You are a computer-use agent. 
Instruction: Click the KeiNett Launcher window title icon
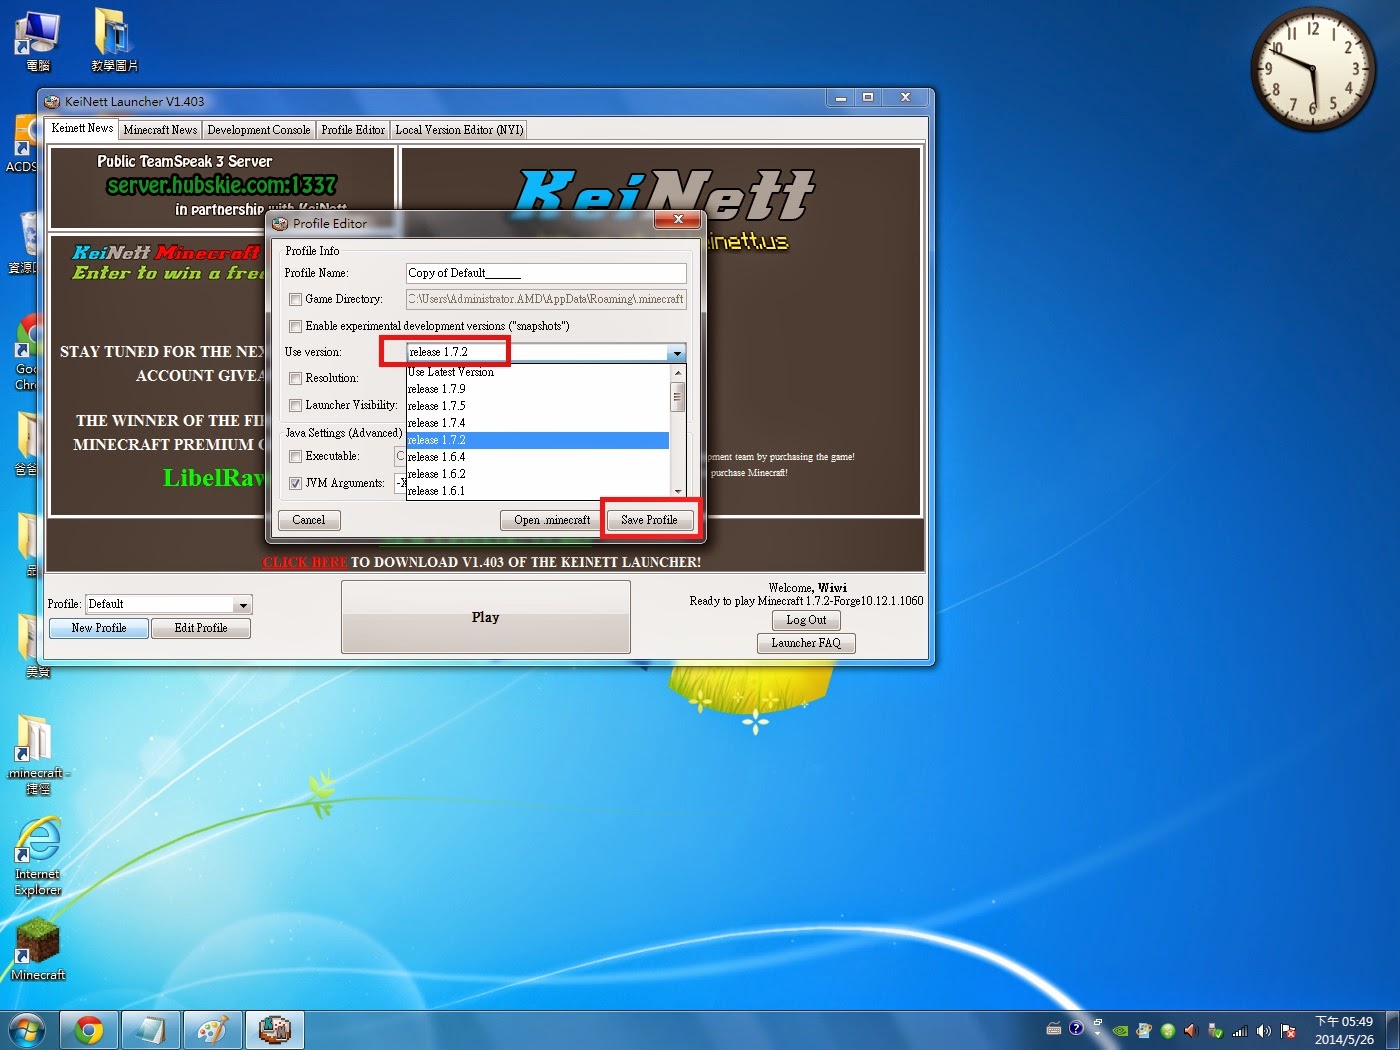click(52, 101)
